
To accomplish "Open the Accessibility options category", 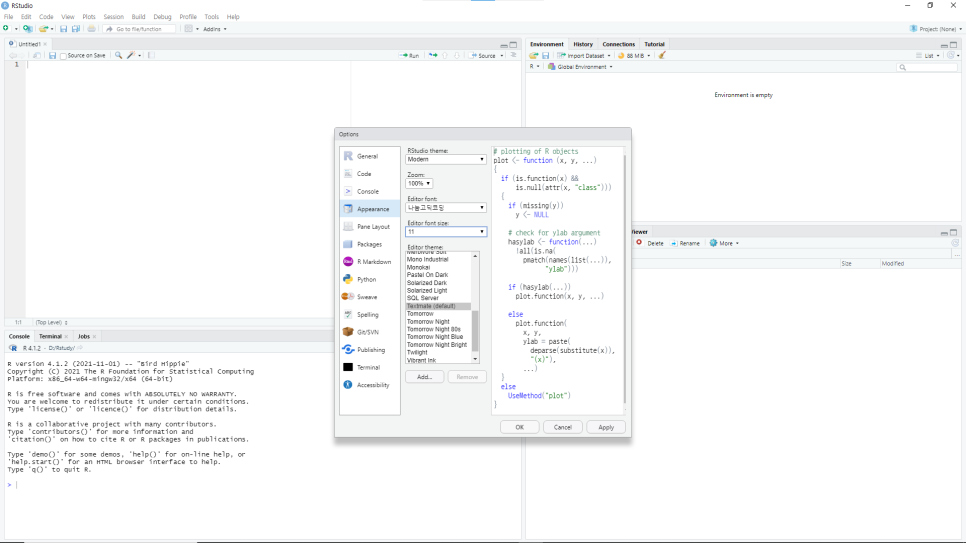I will tap(369, 385).
